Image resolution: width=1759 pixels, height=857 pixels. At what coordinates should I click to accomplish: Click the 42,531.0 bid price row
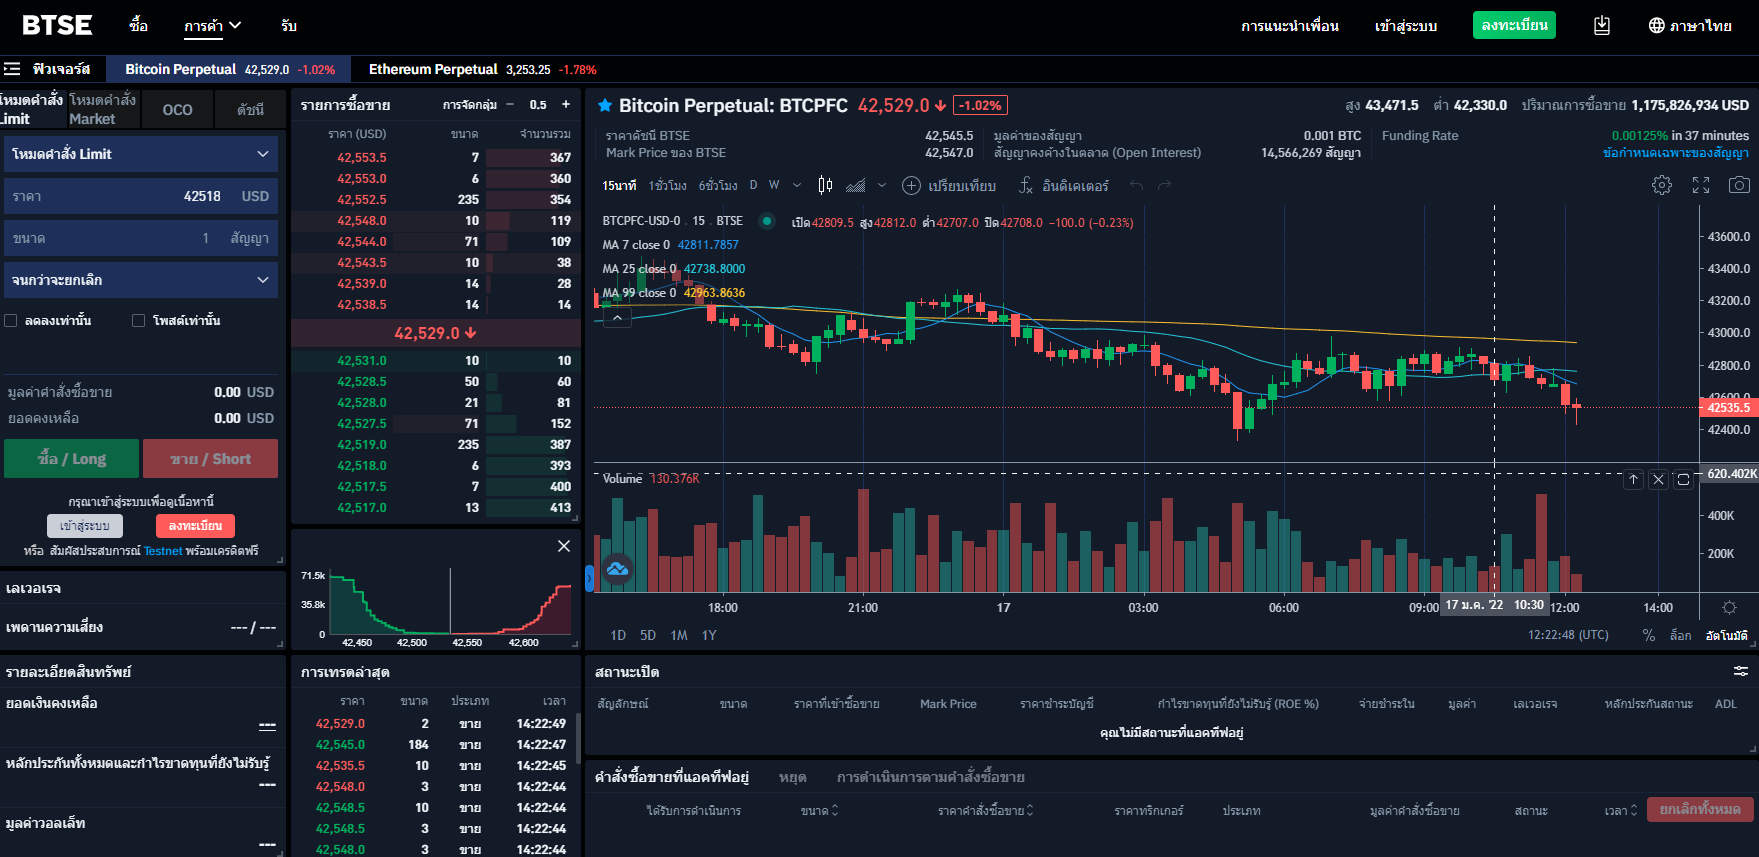click(x=436, y=360)
